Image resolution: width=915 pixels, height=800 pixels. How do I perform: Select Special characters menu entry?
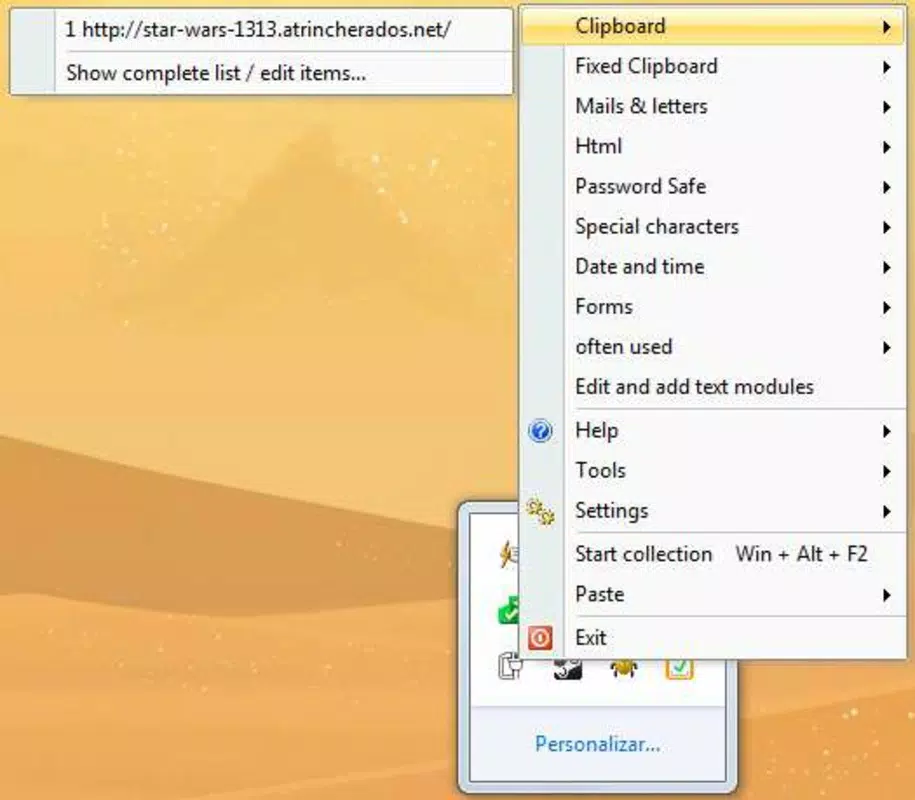click(713, 227)
